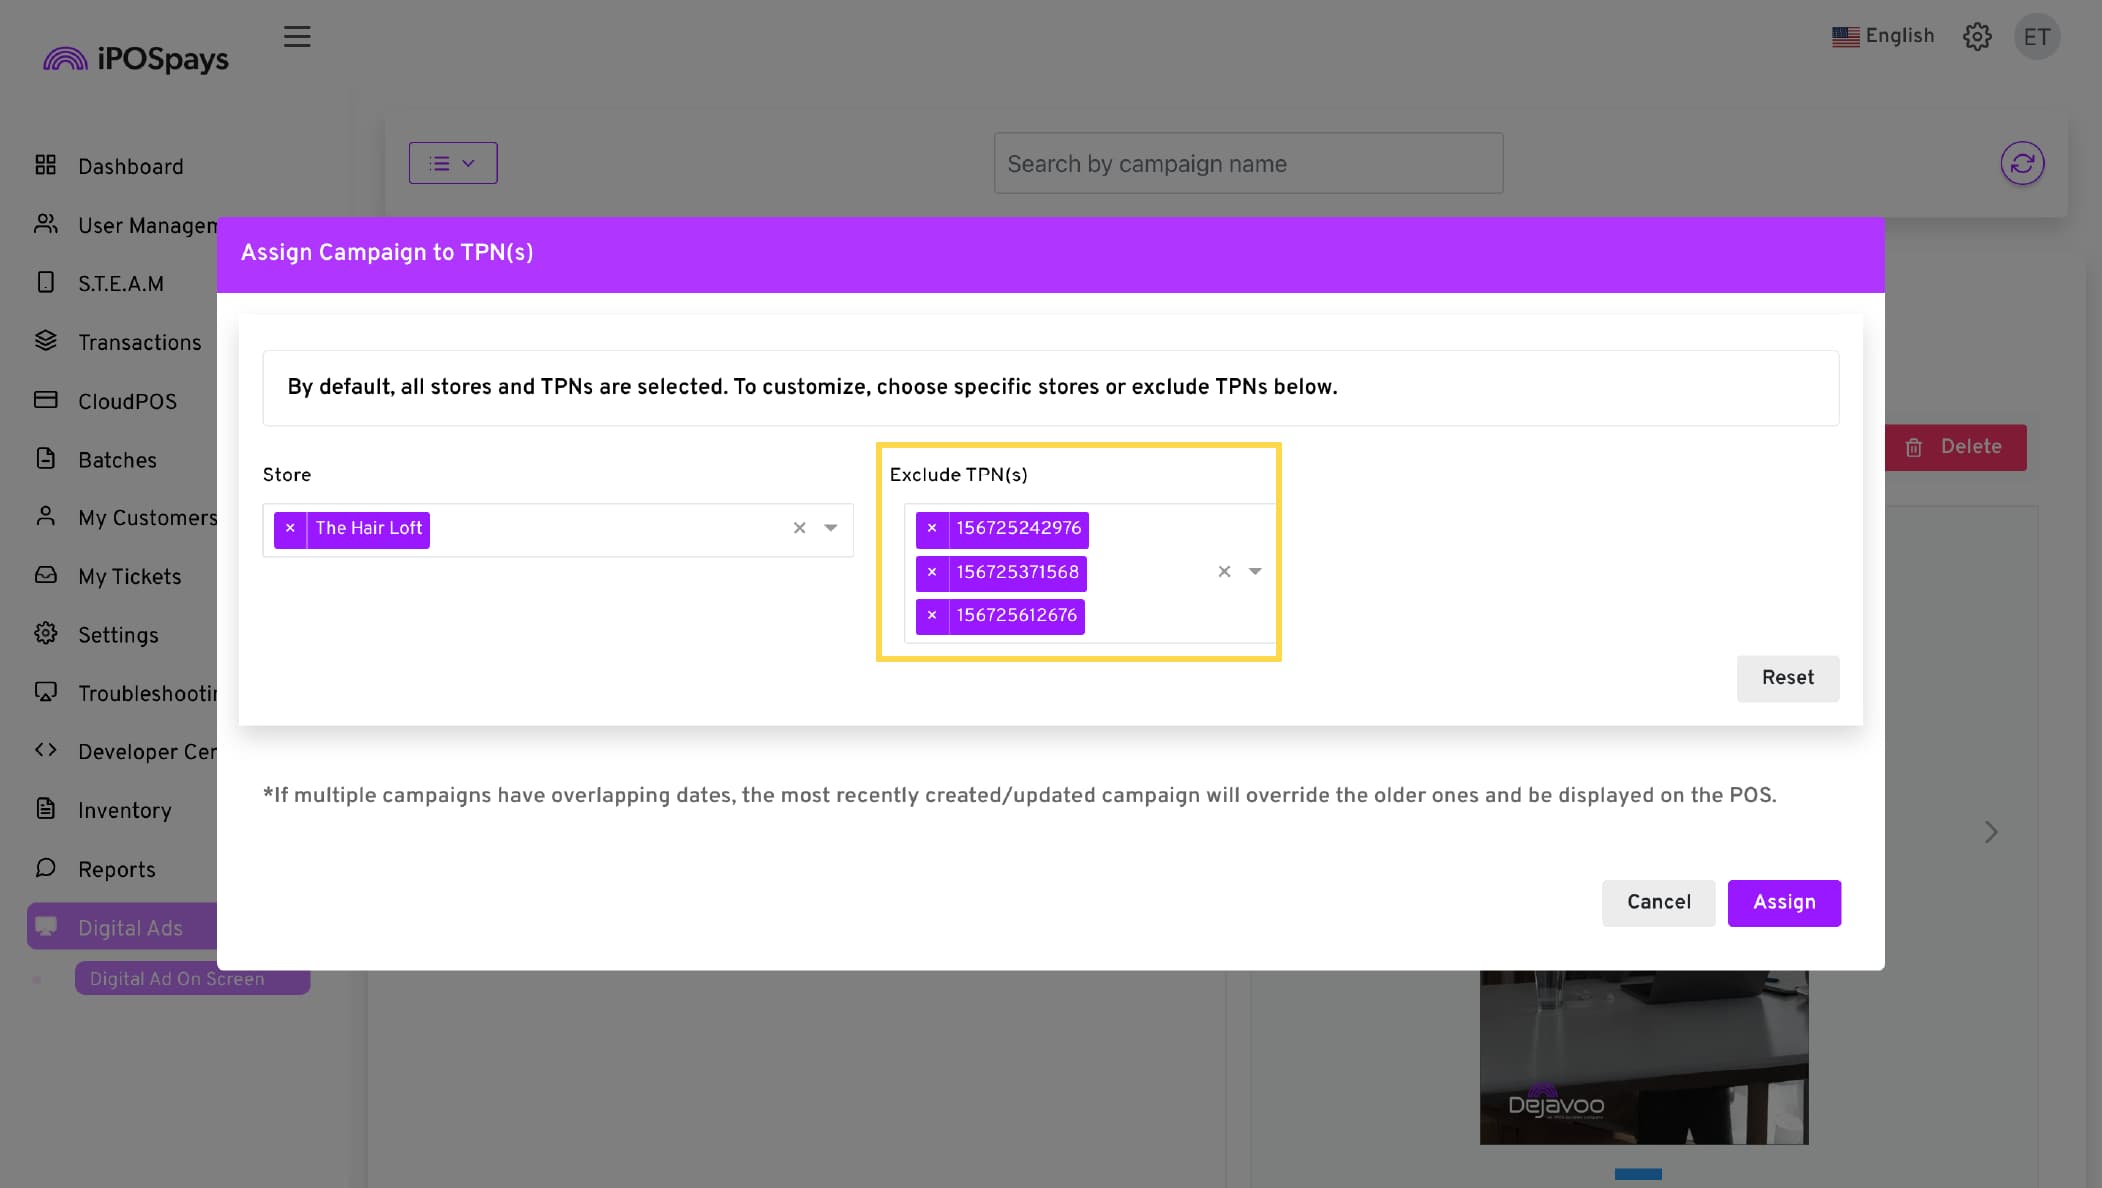Remove TPN 156725371568 tag
Image resolution: width=2102 pixels, height=1188 pixels.
click(x=931, y=572)
